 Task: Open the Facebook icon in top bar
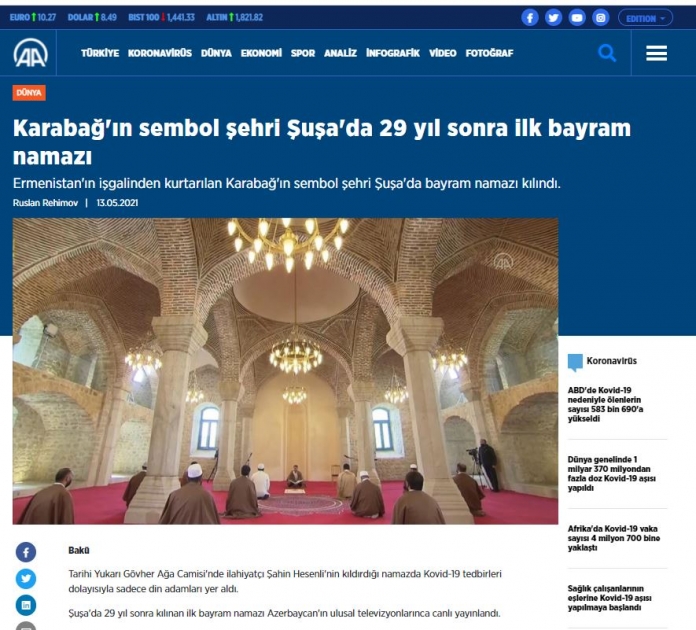[x=530, y=18]
